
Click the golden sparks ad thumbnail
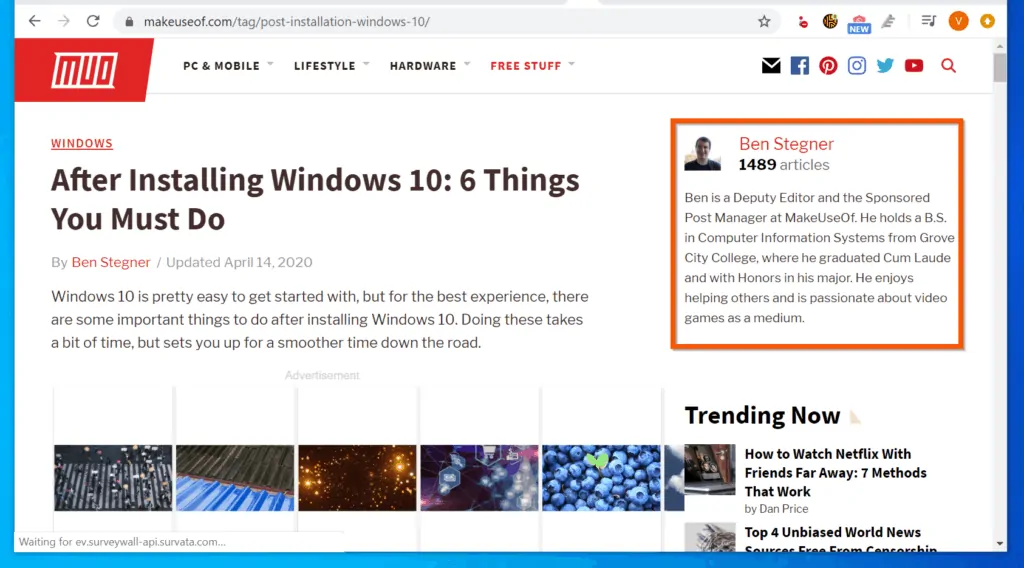357,478
